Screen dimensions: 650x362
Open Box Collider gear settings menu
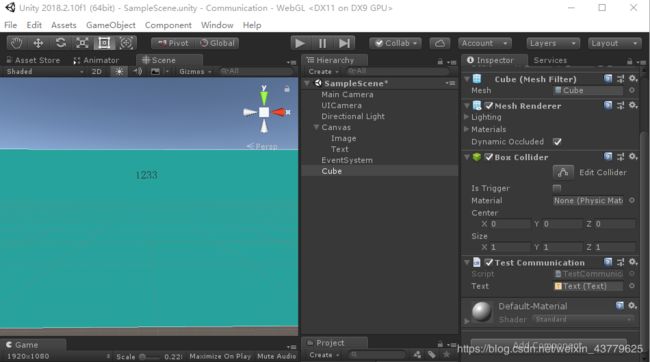(633, 157)
